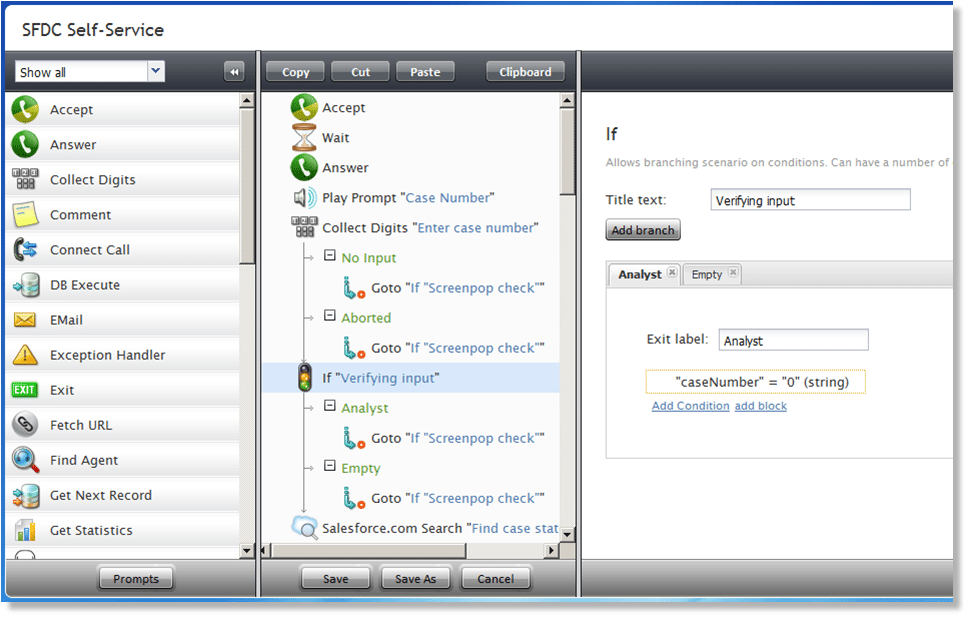Select the Answer block icon in the palette

click(25, 145)
